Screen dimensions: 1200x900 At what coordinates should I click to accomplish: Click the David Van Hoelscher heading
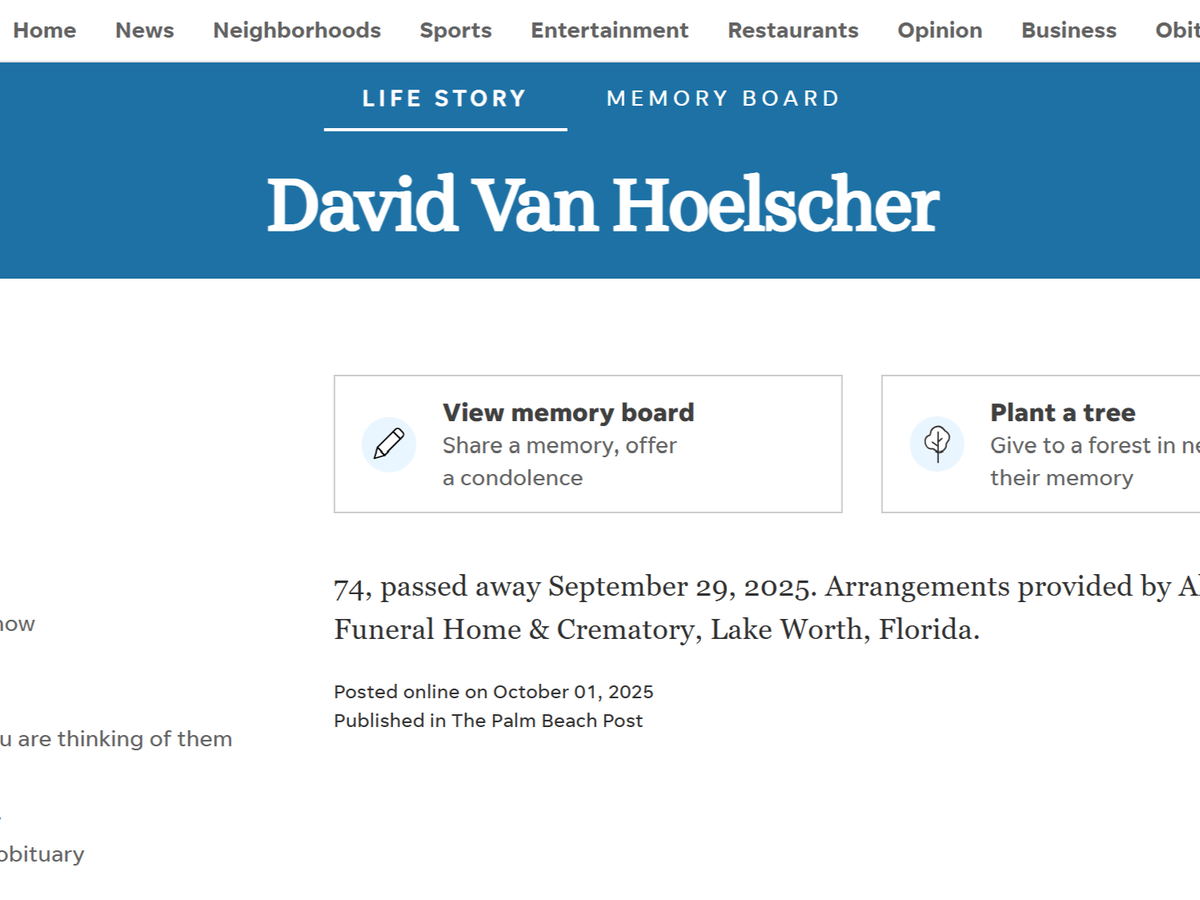click(x=603, y=206)
